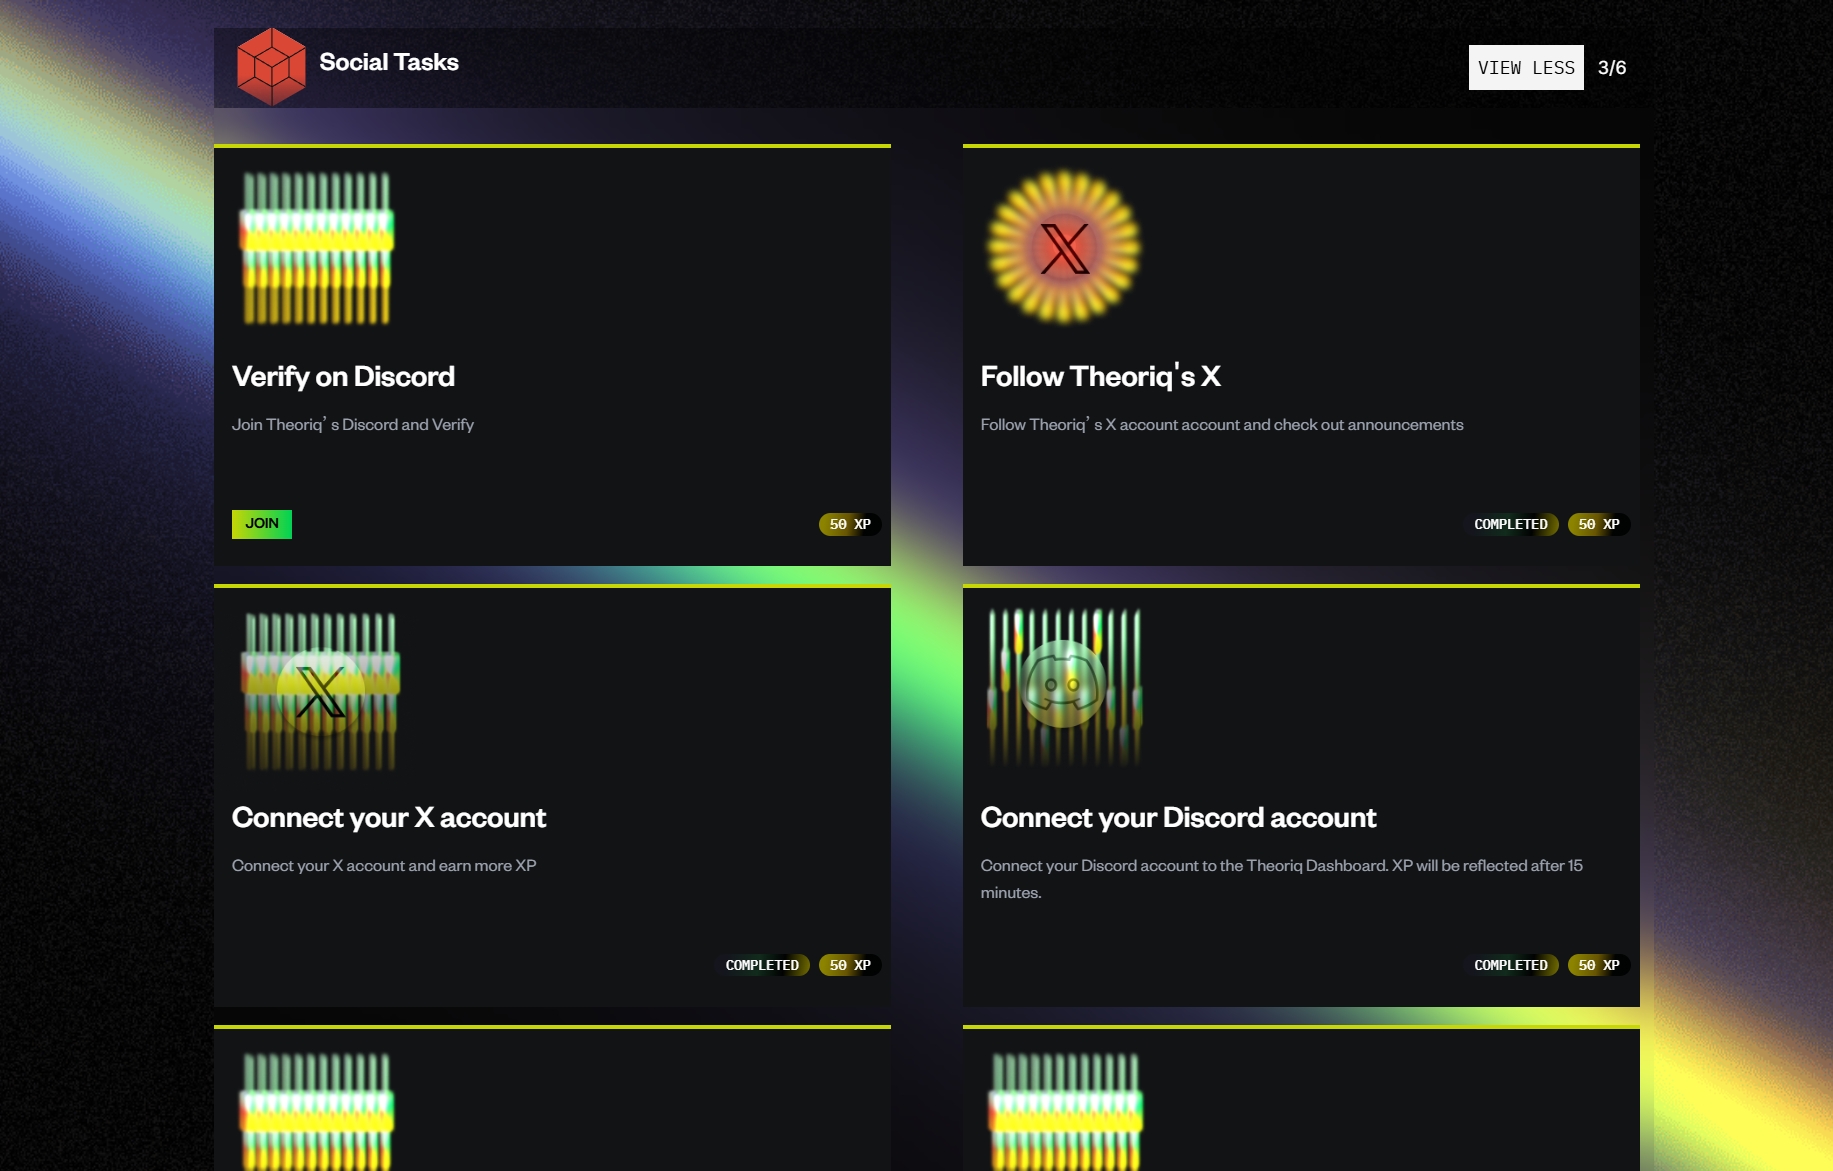Screen dimensions: 1833x1171
Task: Open the Verify on Discord title
Action: coord(343,376)
